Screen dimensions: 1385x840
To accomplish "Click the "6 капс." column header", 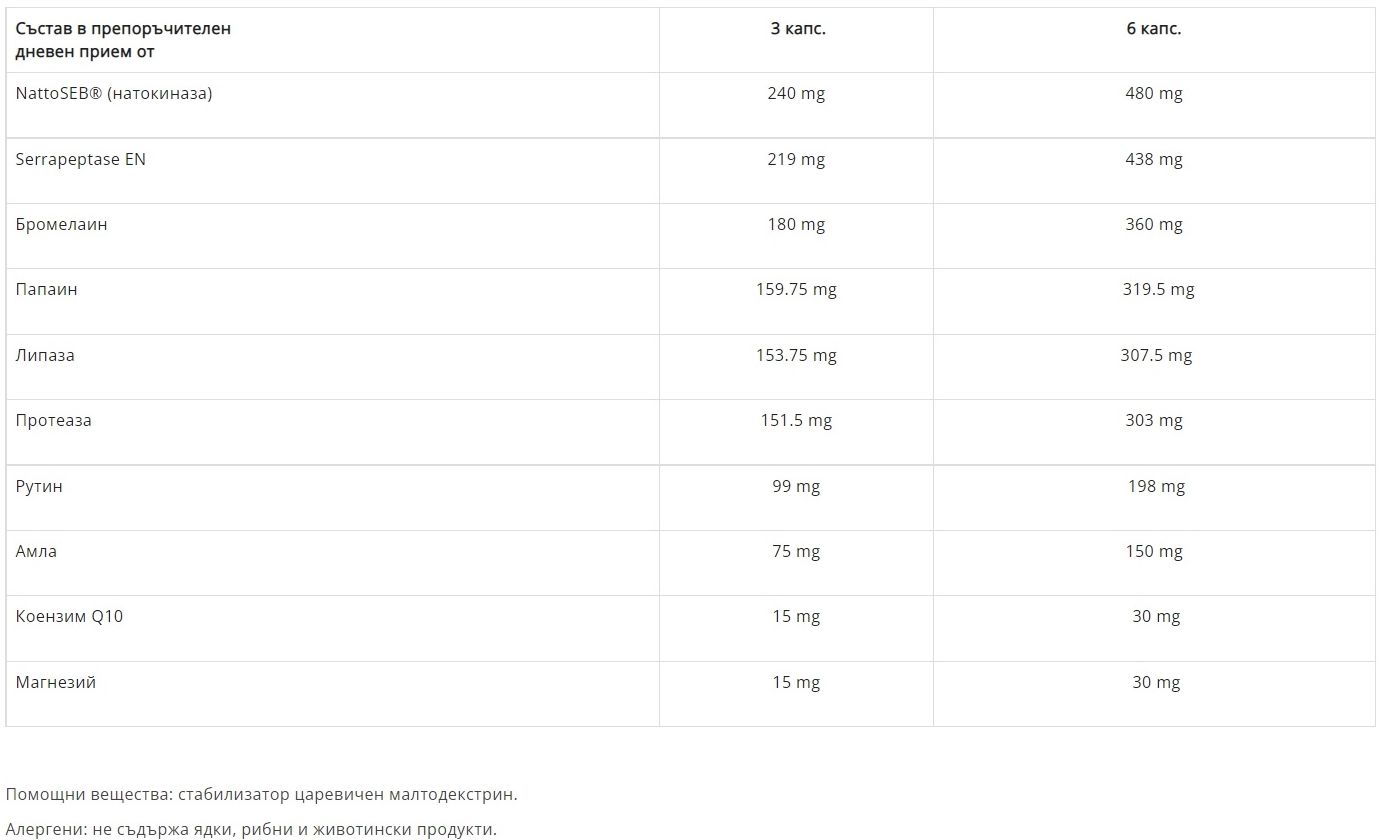I will (x=1153, y=29).
